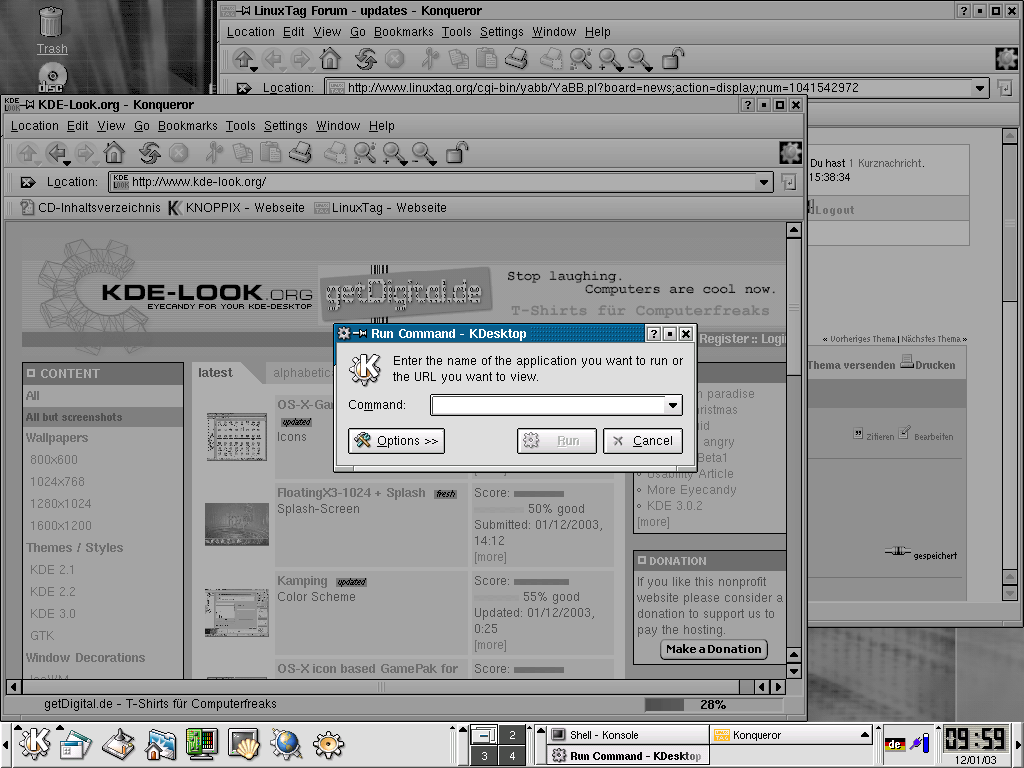The width and height of the screenshot is (1024, 768).
Task: Go Back in the KDE-Look Konqueror window
Action: 57,153
